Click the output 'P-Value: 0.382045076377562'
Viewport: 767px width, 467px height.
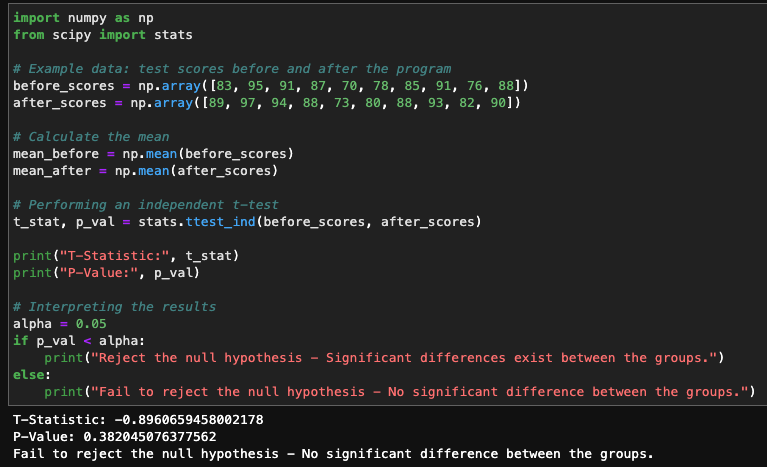point(114,437)
